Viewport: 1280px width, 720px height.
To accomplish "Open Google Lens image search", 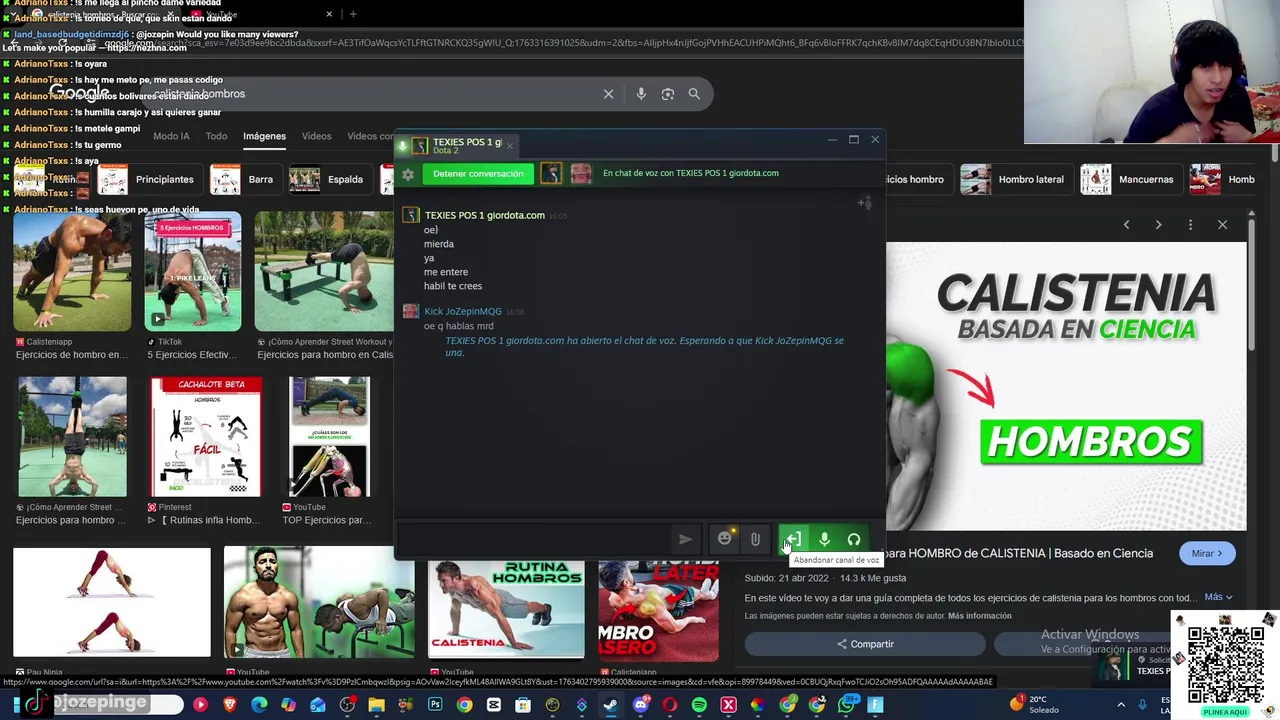I will pos(668,94).
